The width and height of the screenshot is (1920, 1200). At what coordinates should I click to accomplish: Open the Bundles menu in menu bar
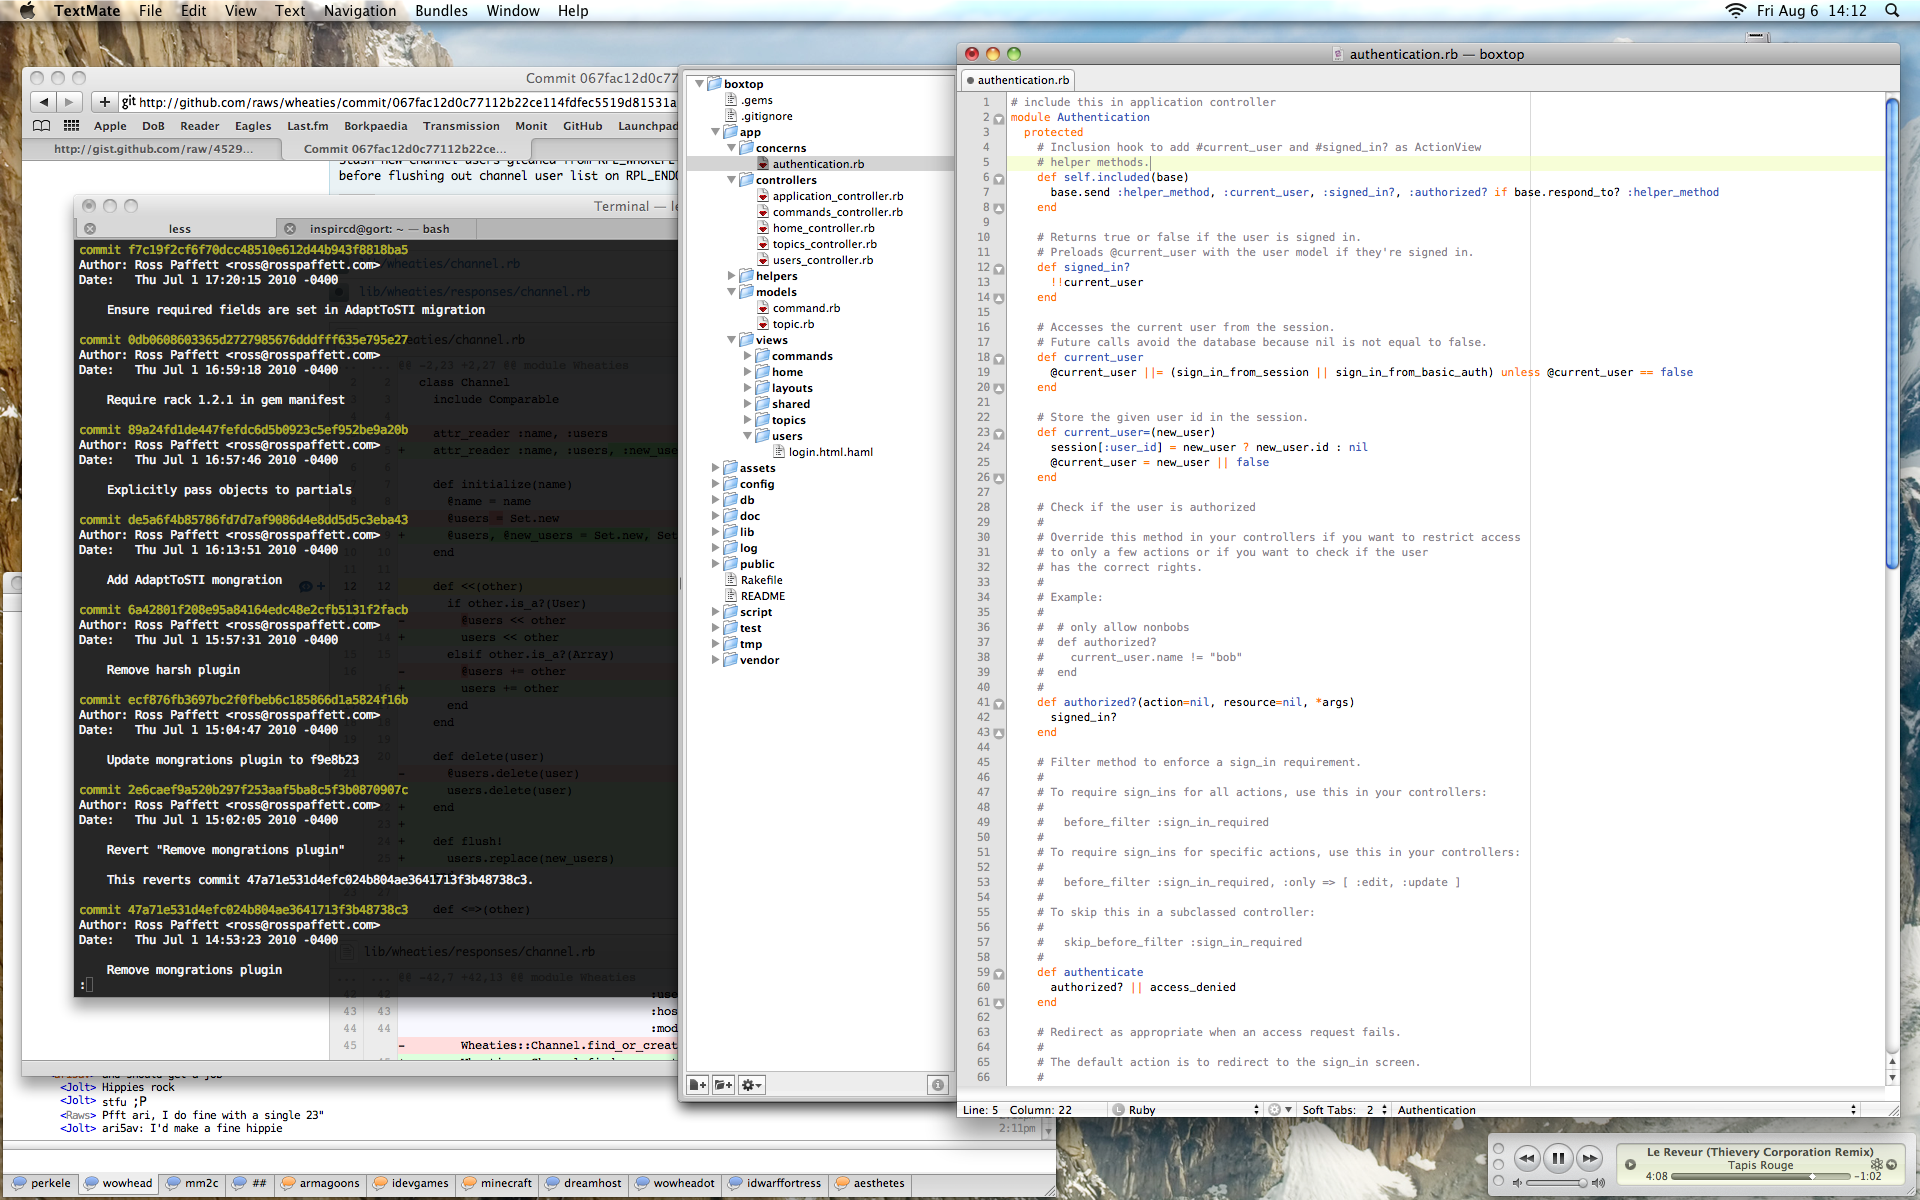pos(441,11)
